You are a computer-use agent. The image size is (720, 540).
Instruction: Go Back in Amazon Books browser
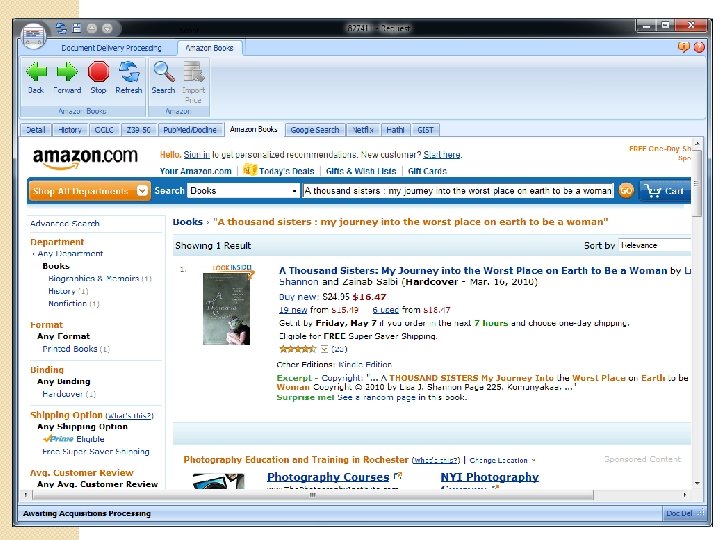(36, 78)
